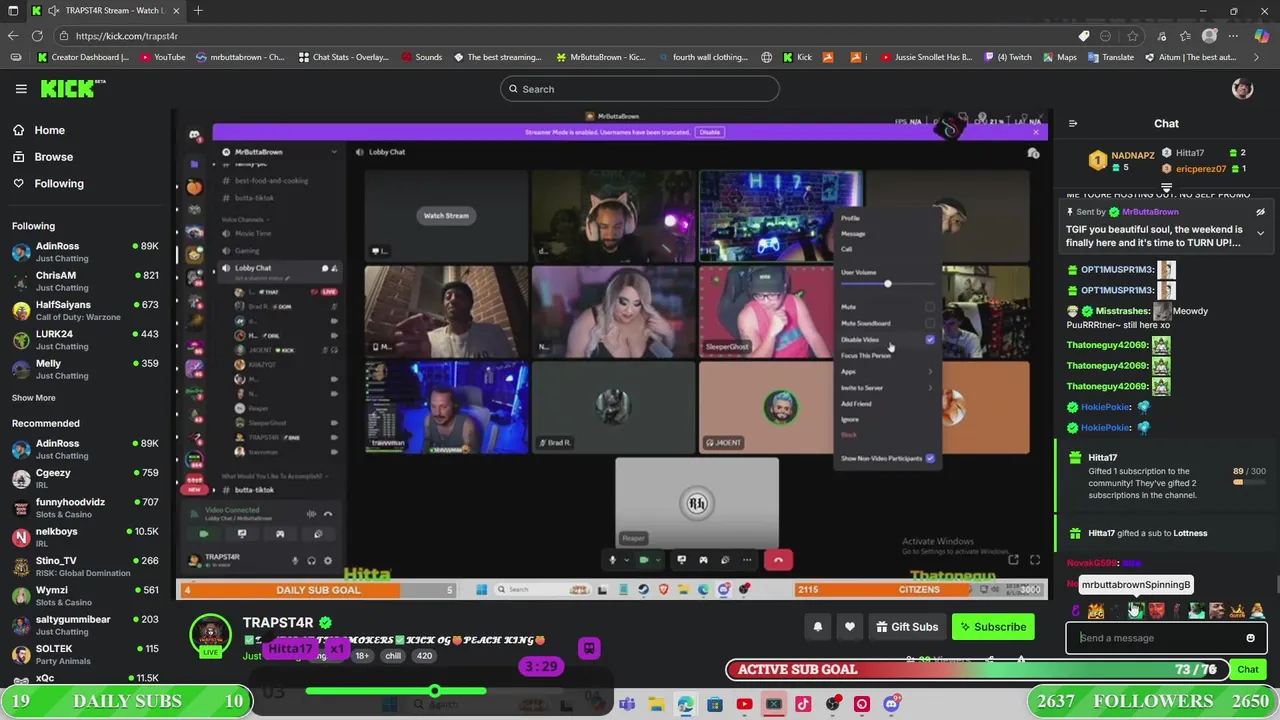Viewport: 1280px width, 720px height.
Task: Focus the Kick search field
Action: (x=640, y=89)
